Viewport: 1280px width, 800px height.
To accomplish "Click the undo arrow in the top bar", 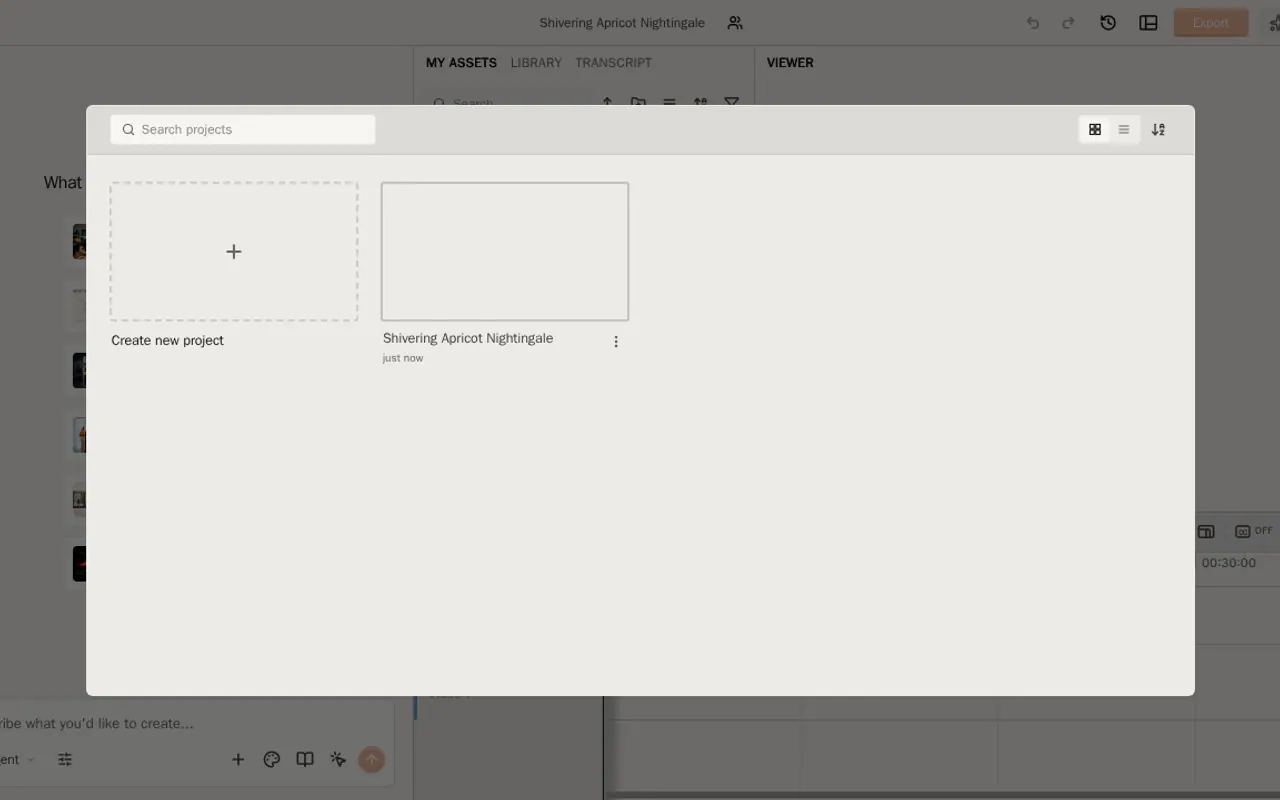I will coord(1033,23).
